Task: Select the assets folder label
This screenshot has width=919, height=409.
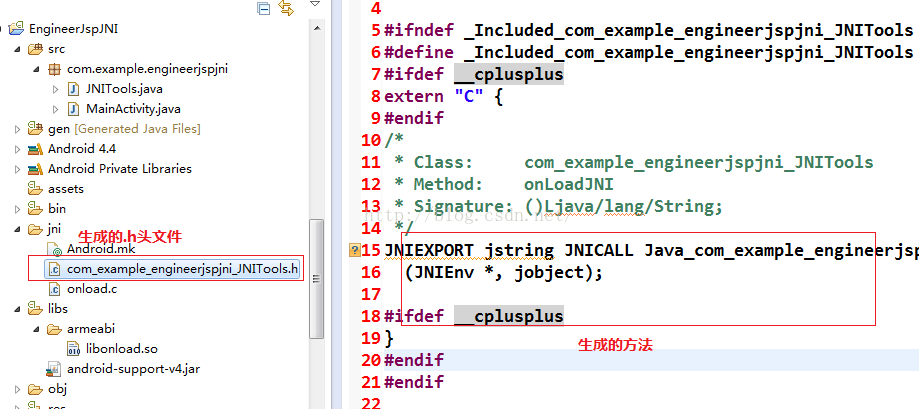Action: tap(66, 189)
